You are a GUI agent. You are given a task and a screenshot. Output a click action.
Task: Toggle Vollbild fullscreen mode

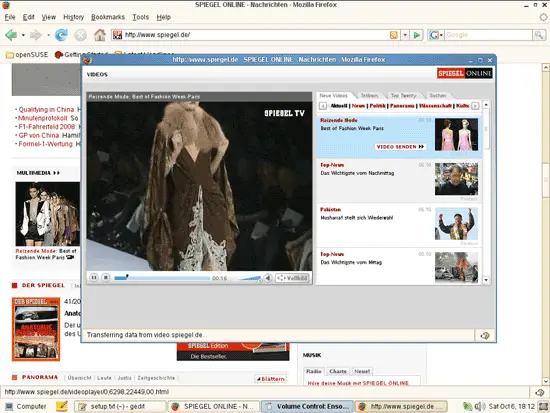(292, 278)
